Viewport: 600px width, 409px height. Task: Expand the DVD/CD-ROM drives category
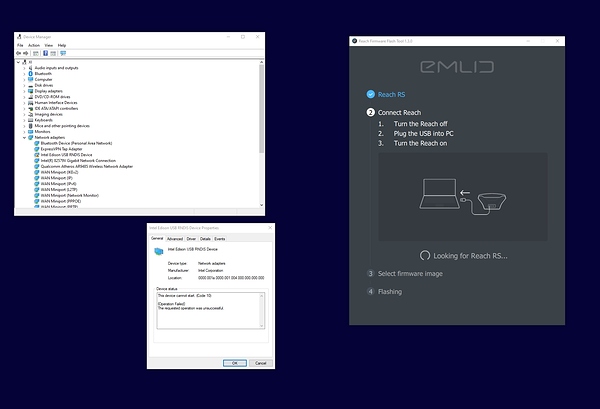24,97
